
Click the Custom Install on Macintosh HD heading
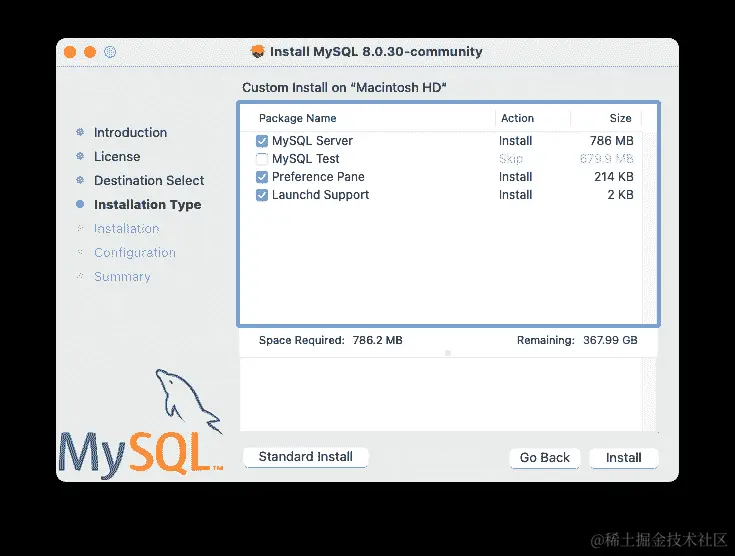coord(344,88)
